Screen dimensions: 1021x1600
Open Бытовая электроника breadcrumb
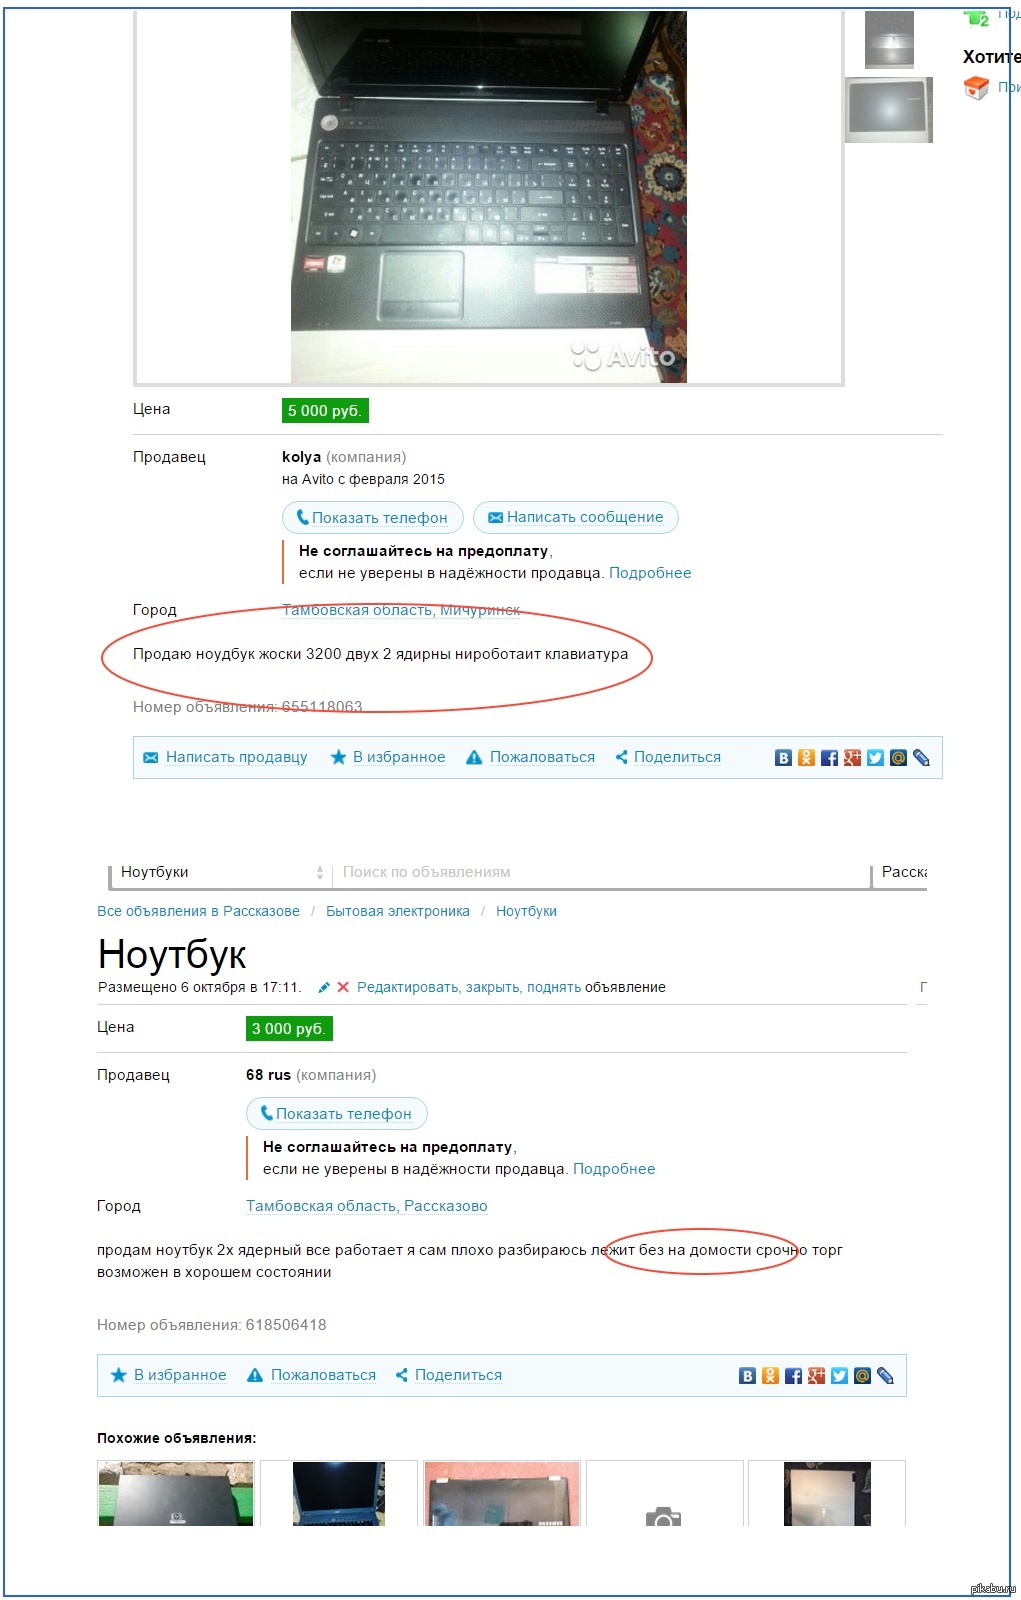coord(397,911)
